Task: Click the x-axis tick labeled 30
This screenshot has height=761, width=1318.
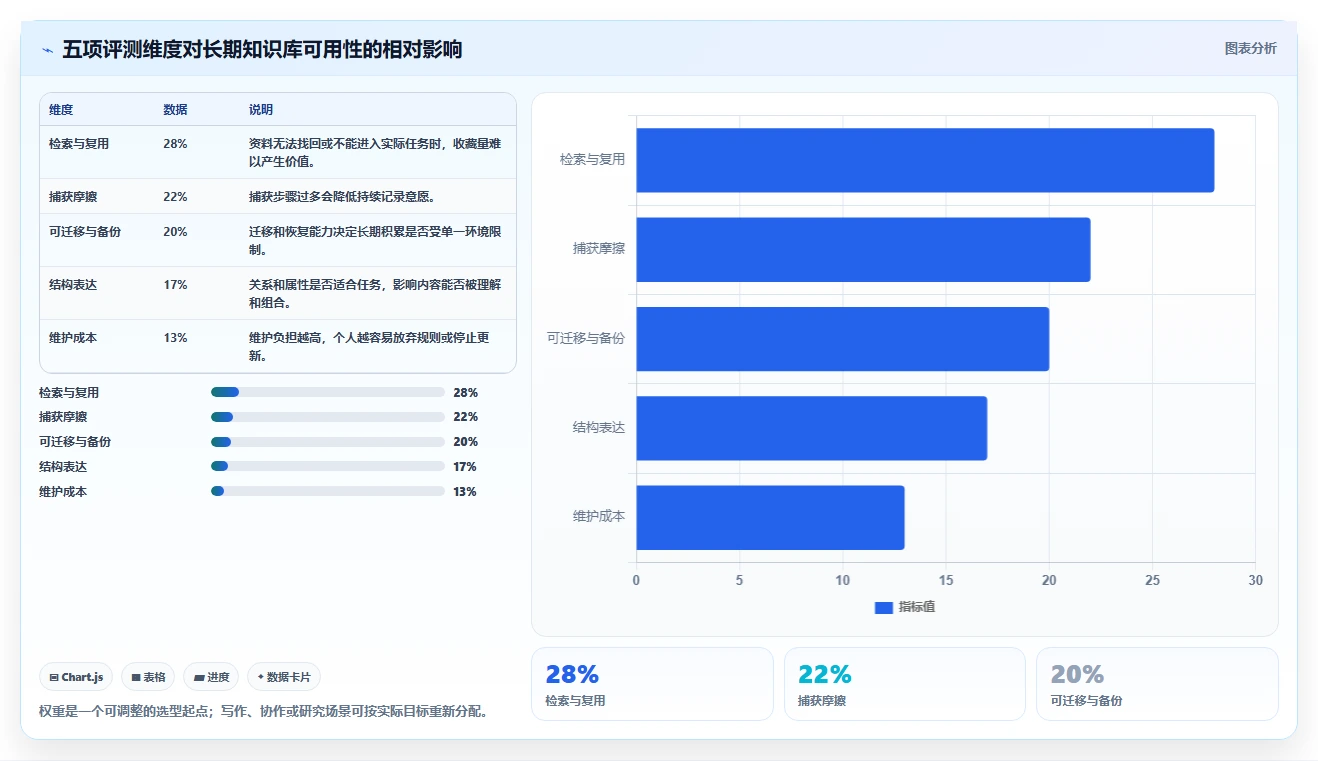Action: point(1256,581)
